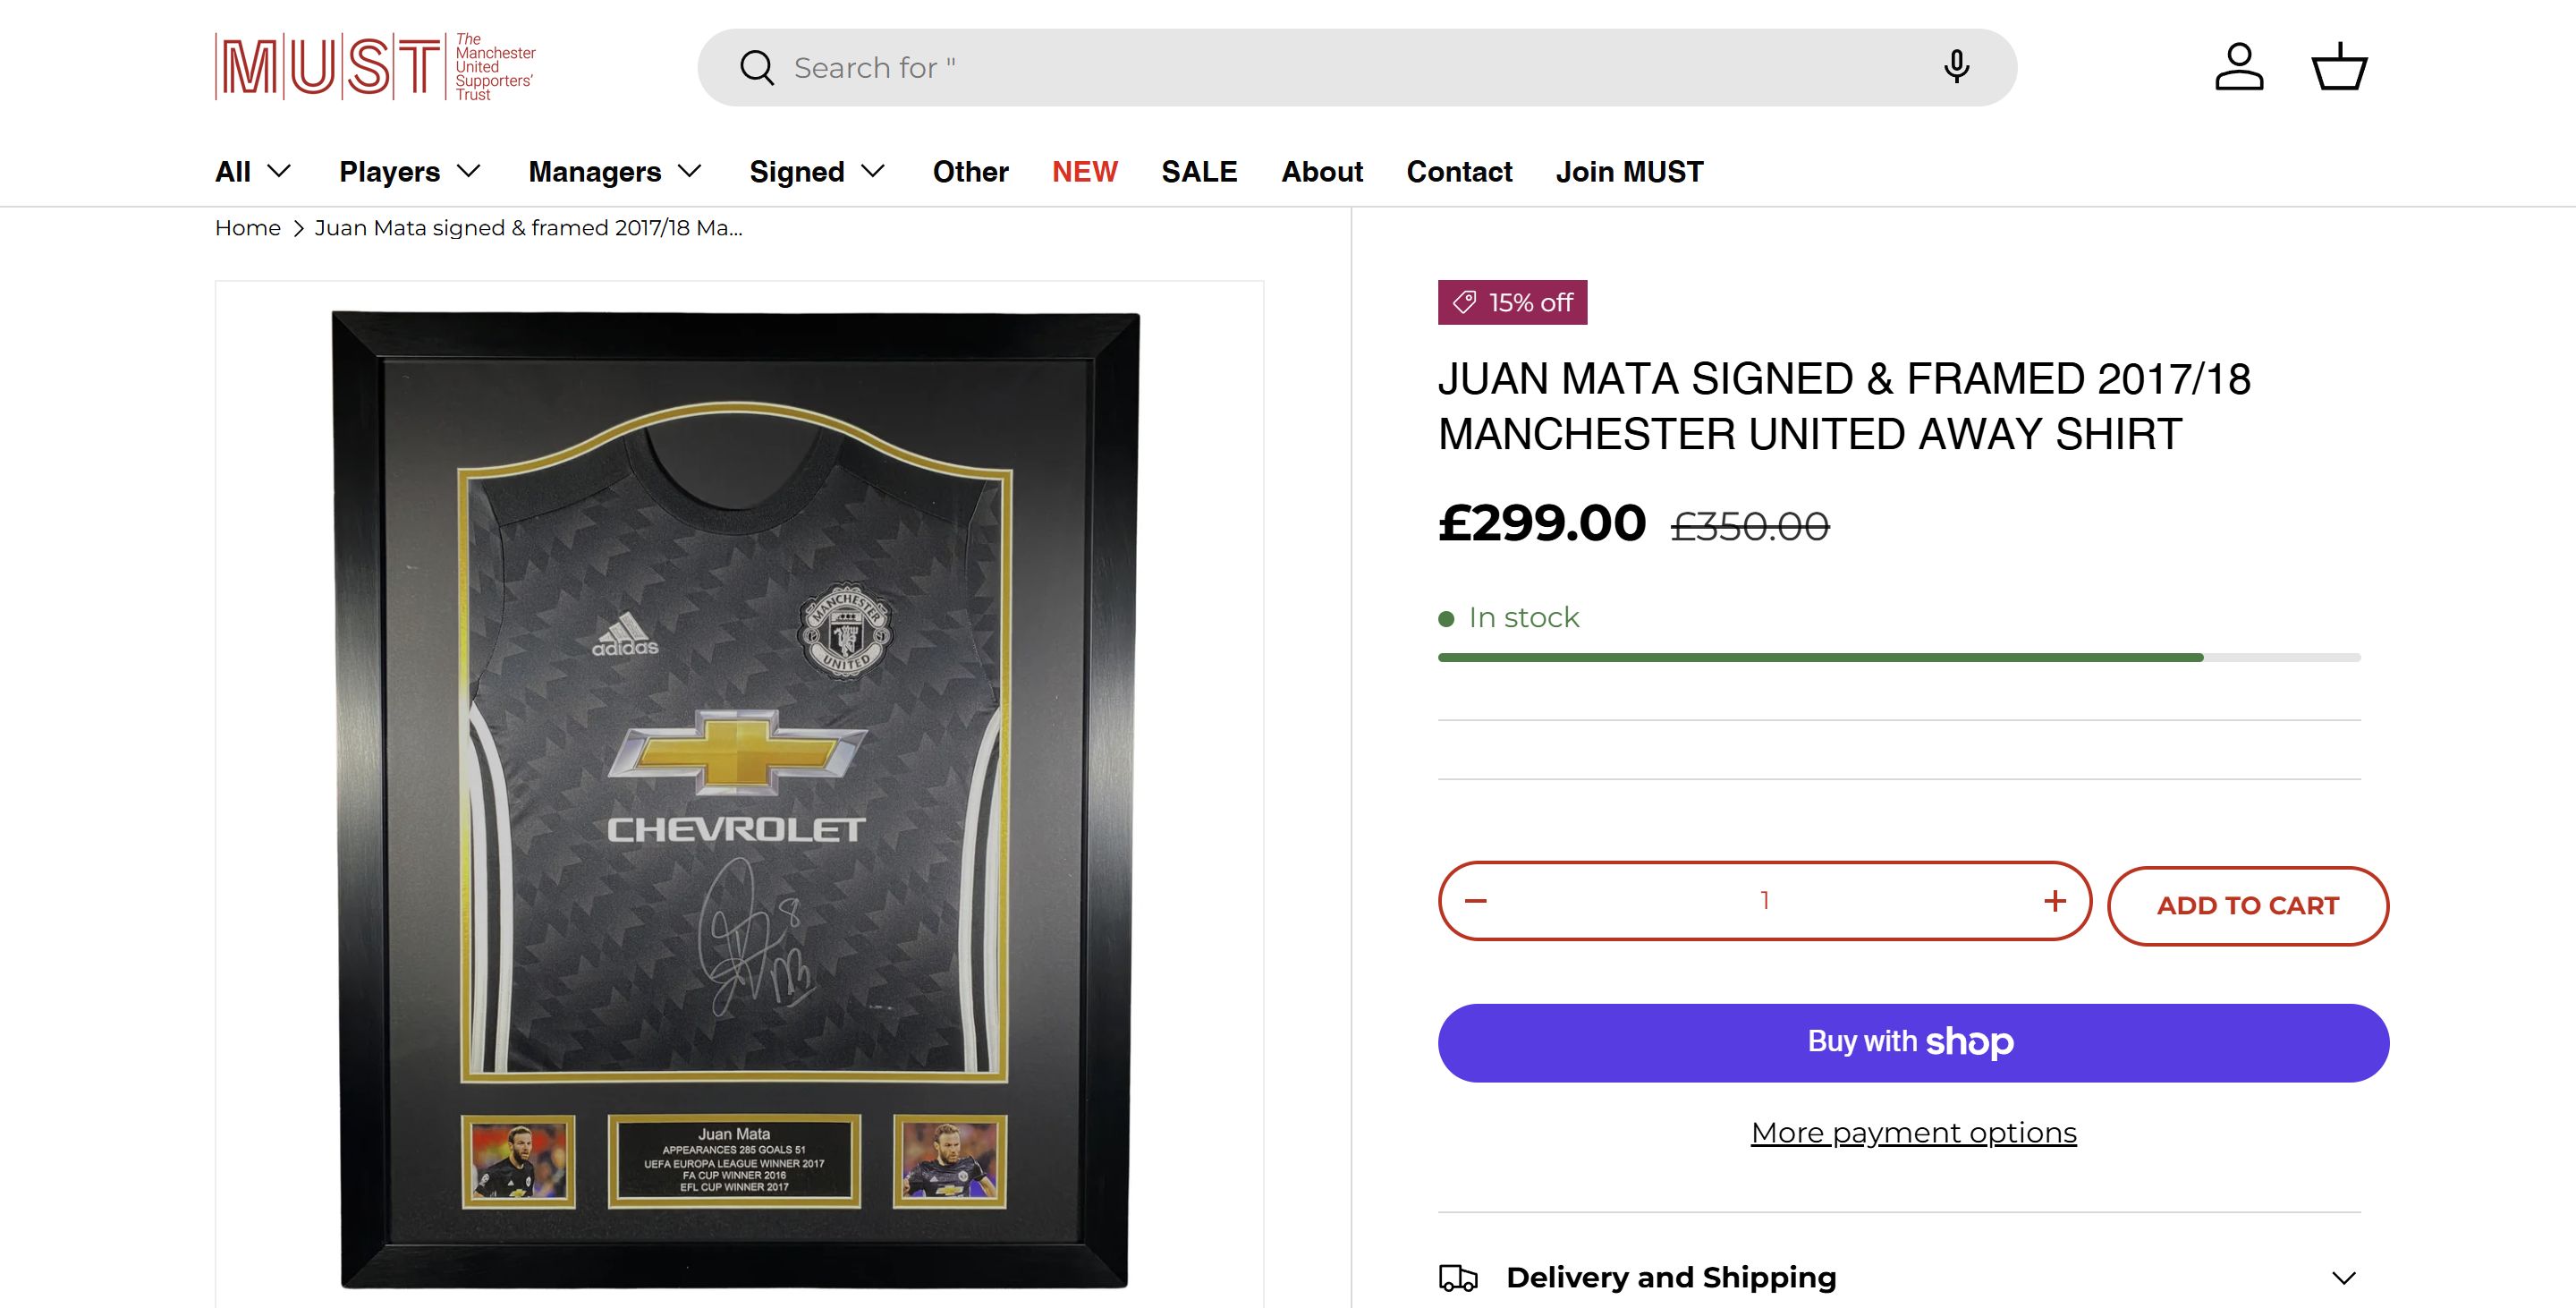Activate voice search microphone icon
This screenshot has height=1308, width=2576.
pos(1956,67)
